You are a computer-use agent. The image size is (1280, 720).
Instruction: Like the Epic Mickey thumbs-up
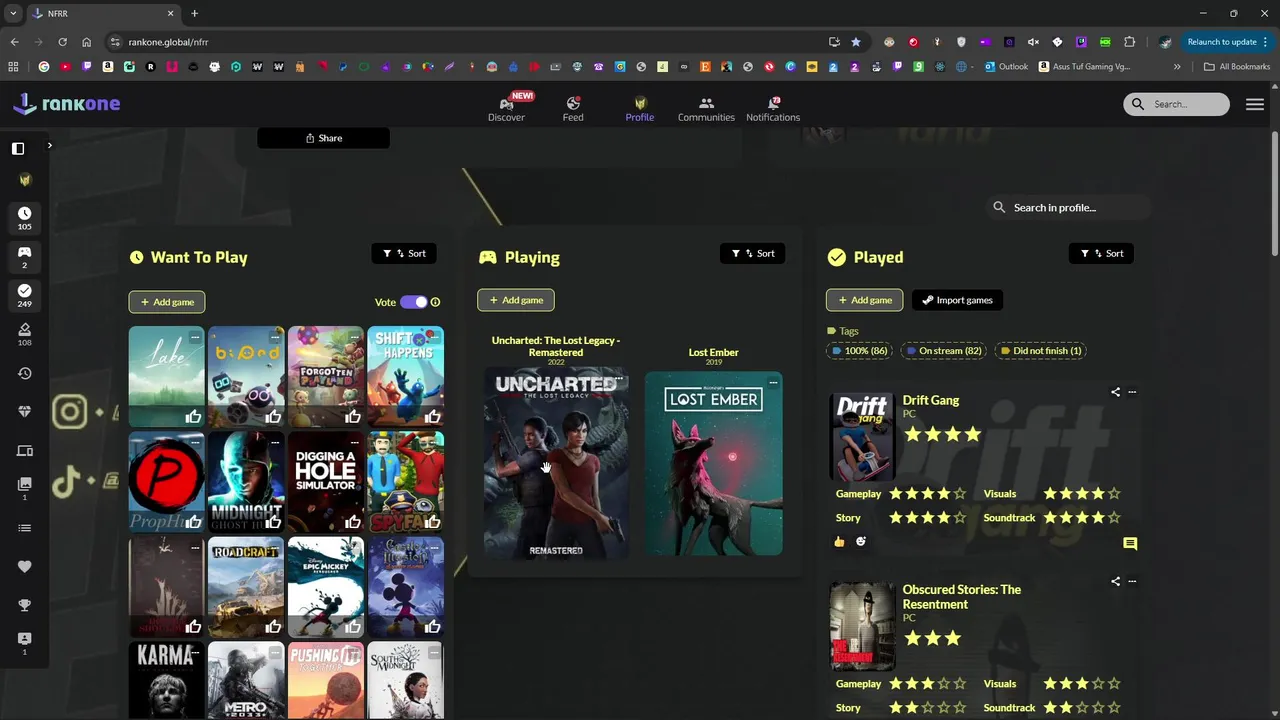353,627
